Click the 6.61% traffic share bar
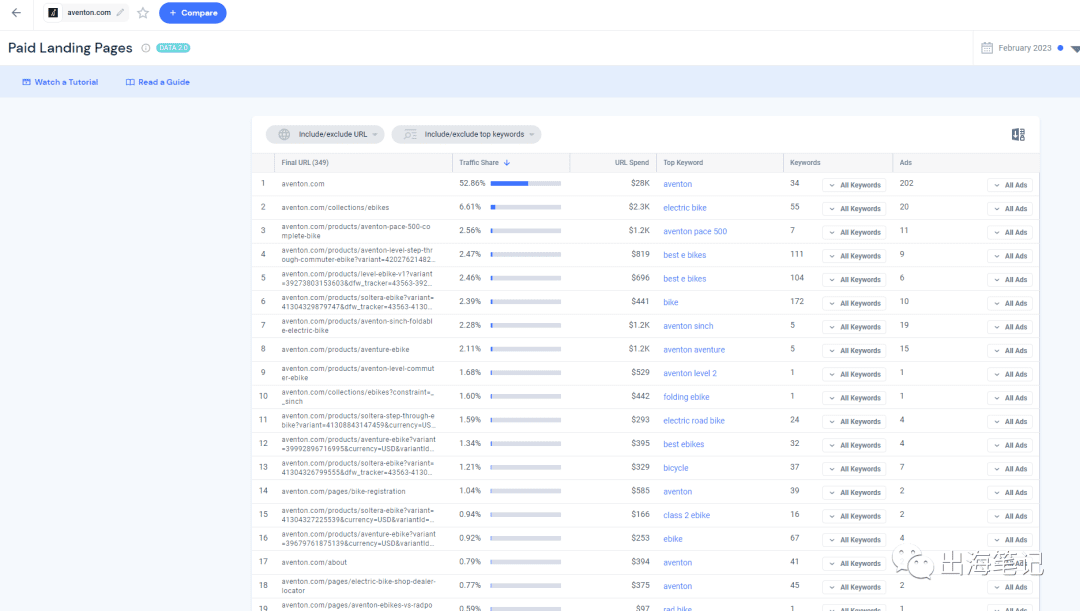 click(526, 207)
